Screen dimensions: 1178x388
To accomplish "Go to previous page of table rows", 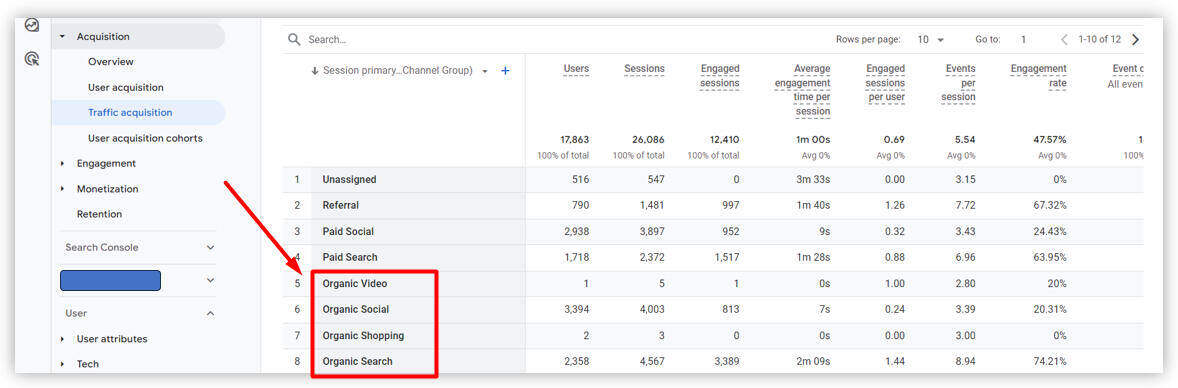I will pos(1065,39).
